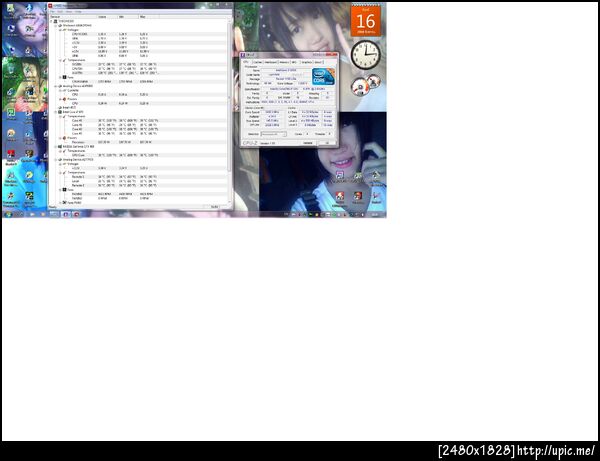Click the HWMonitor title bar icon
The width and height of the screenshot is (600, 461).
pyautogui.click(x=50, y=6)
